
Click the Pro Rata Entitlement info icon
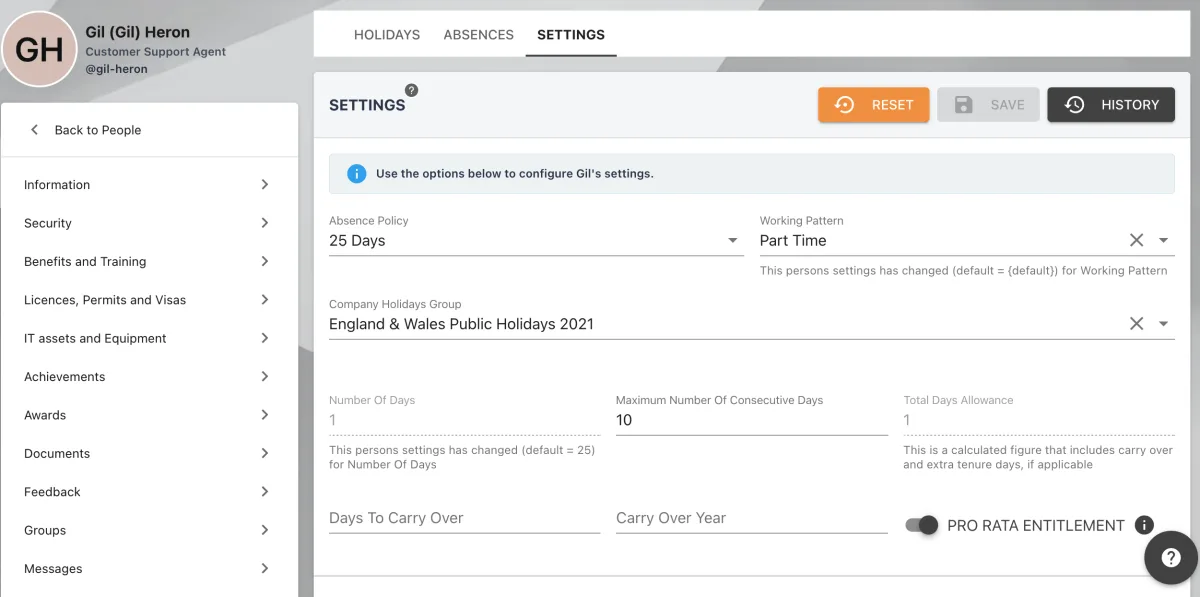[1145, 525]
